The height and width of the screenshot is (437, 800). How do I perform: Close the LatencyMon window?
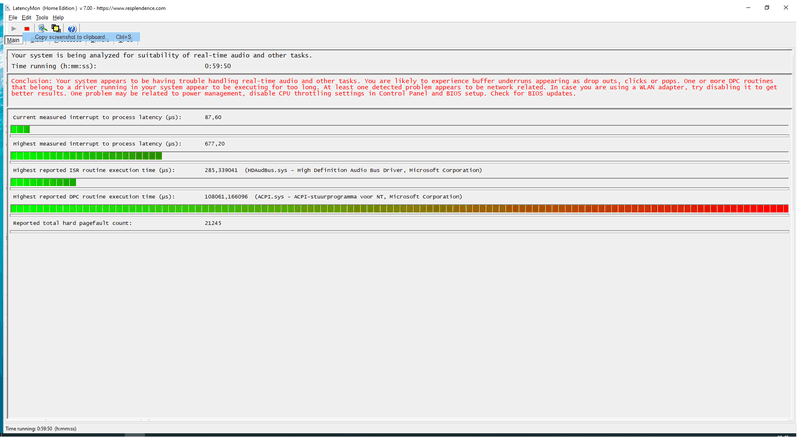pyautogui.click(x=786, y=8)
